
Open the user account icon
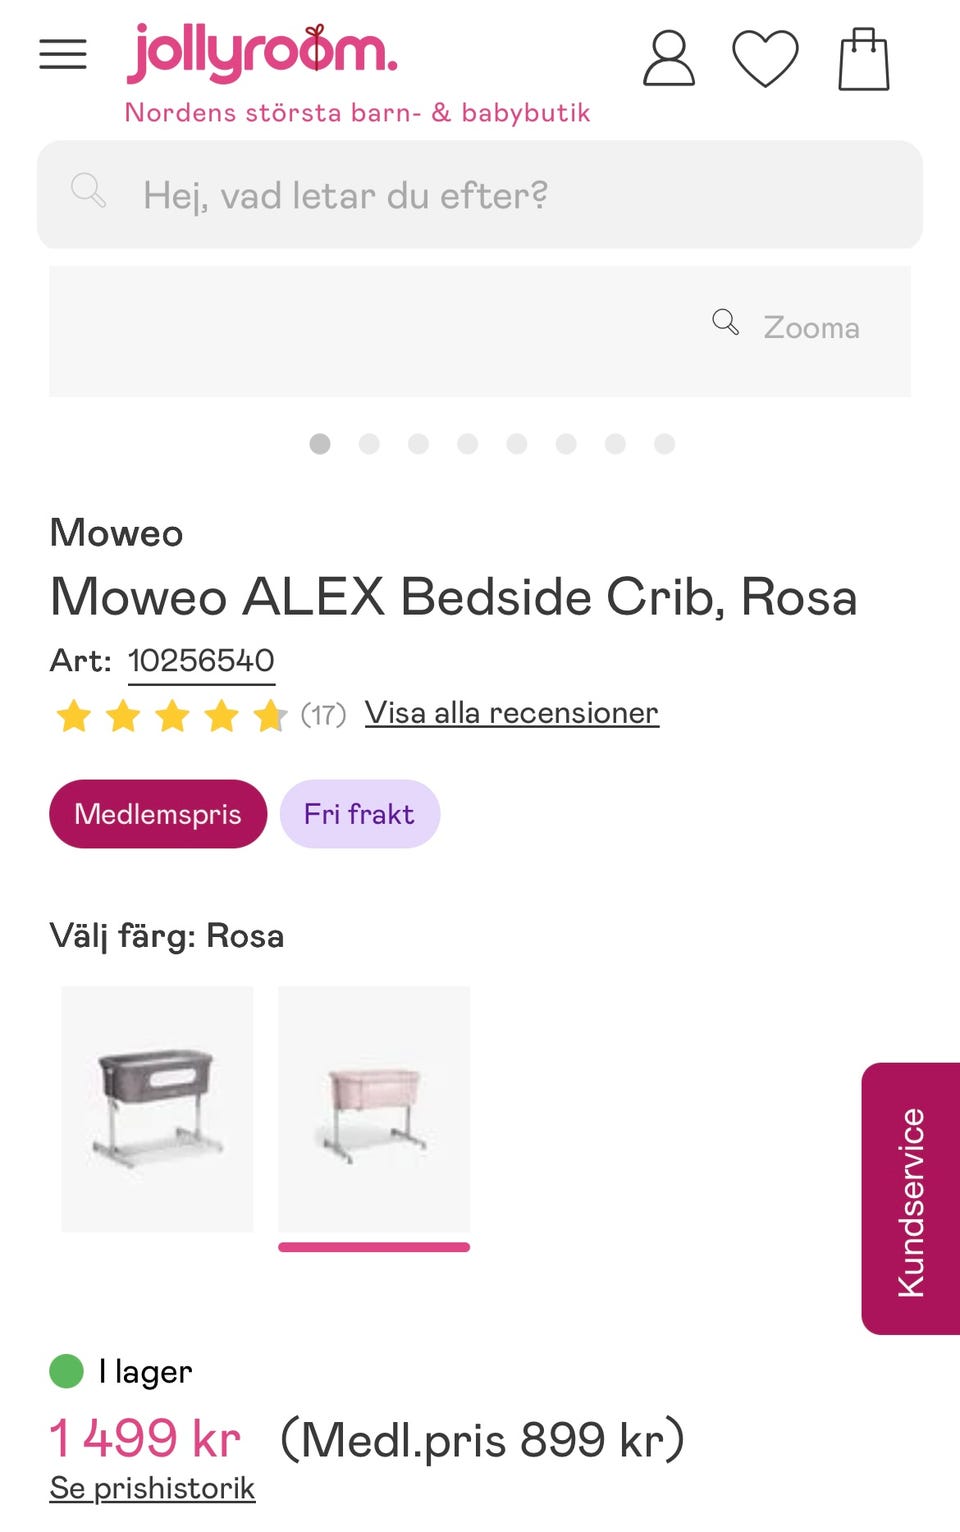coord(668,58)
